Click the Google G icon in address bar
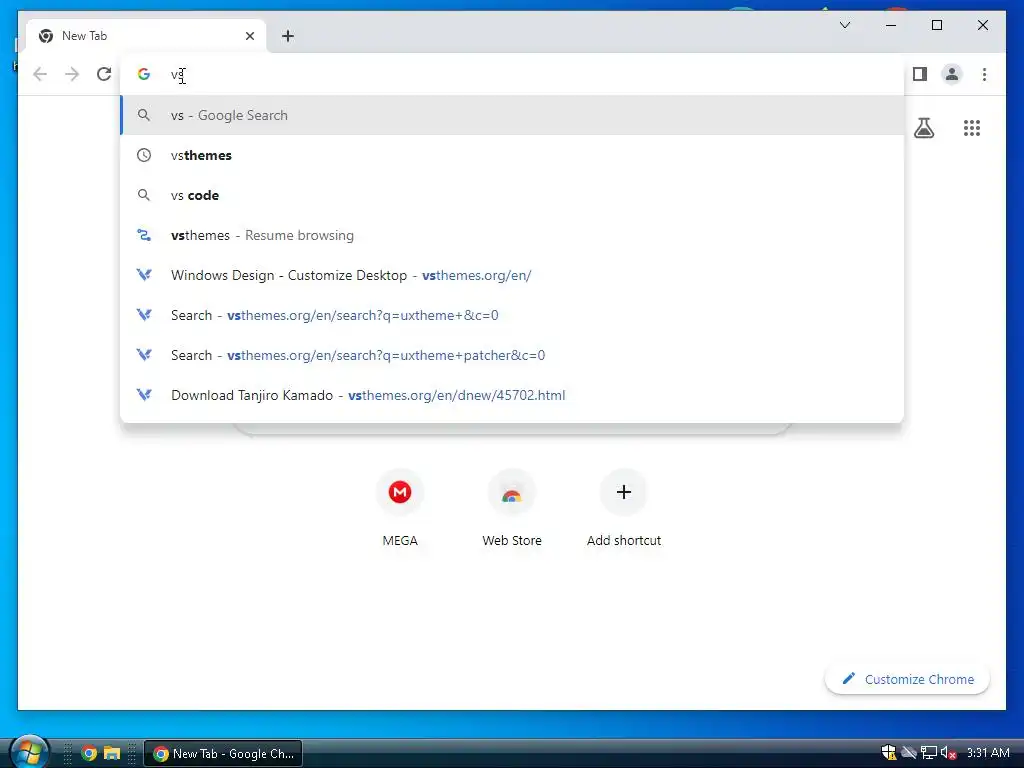The height and width of the screenshot is (768, 1024). click(x=144, y=74)
